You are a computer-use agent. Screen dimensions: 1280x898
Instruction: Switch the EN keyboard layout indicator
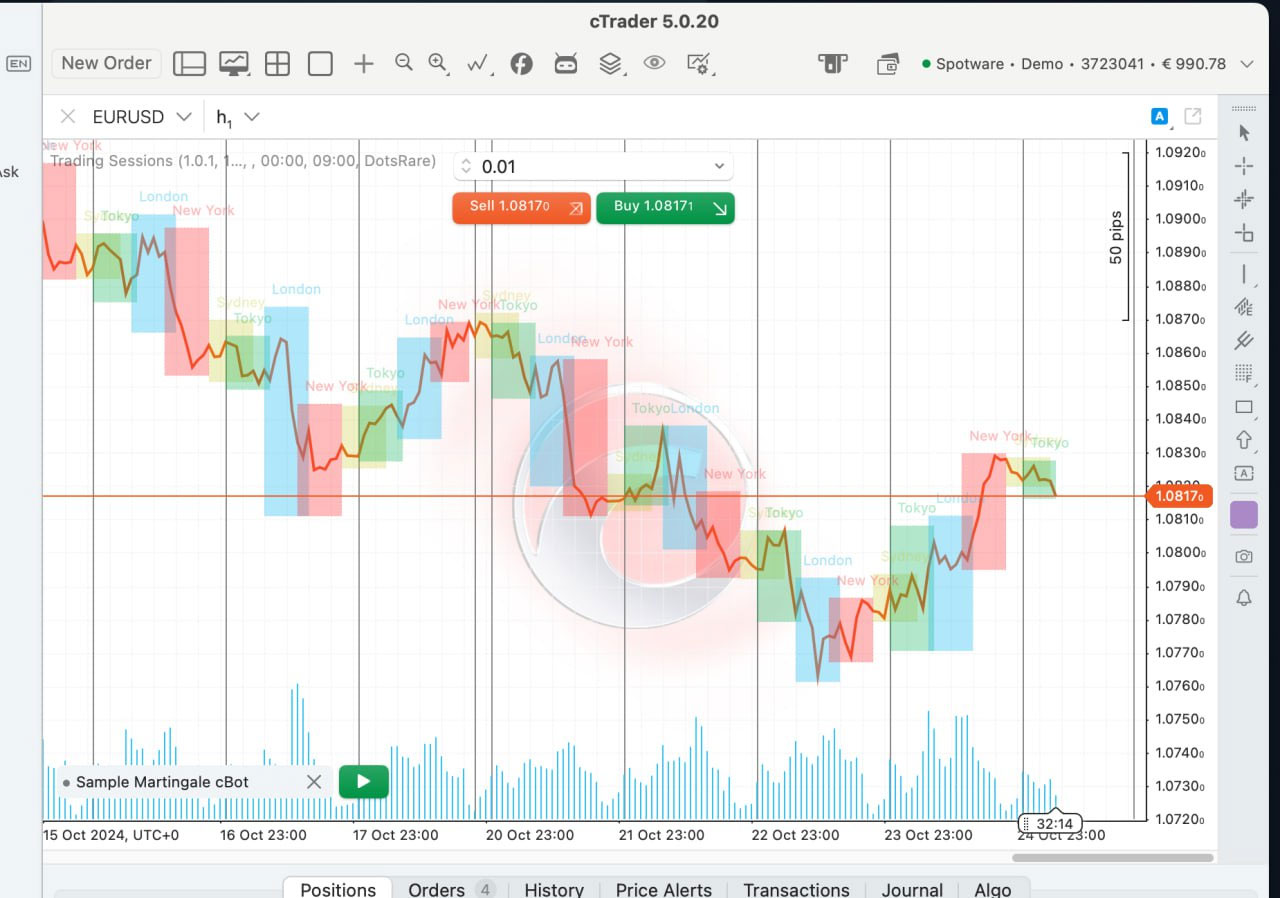point(18,63)
